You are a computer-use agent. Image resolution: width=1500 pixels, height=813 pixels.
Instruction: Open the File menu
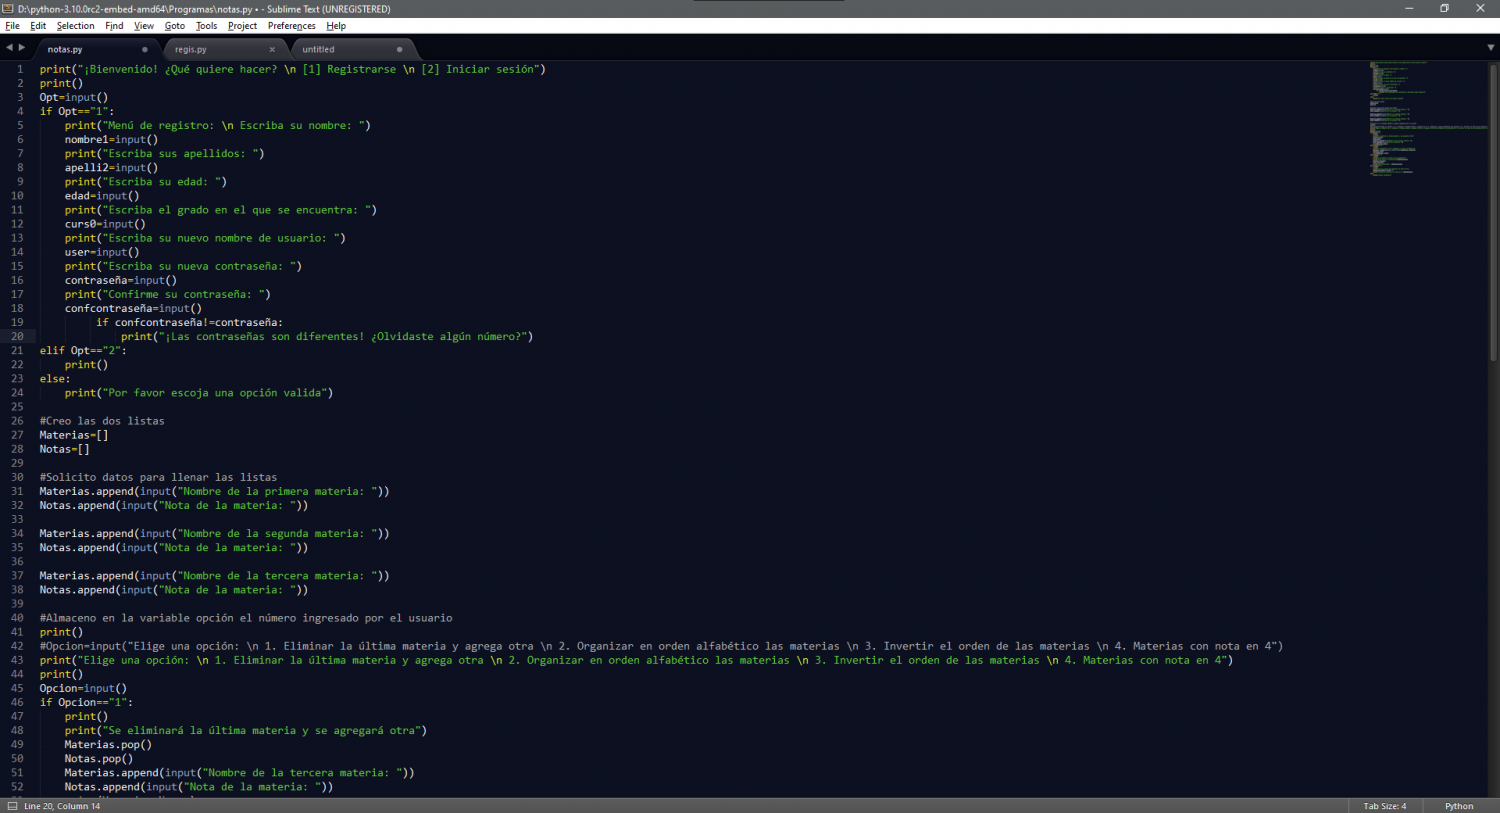tap(12, 26)
